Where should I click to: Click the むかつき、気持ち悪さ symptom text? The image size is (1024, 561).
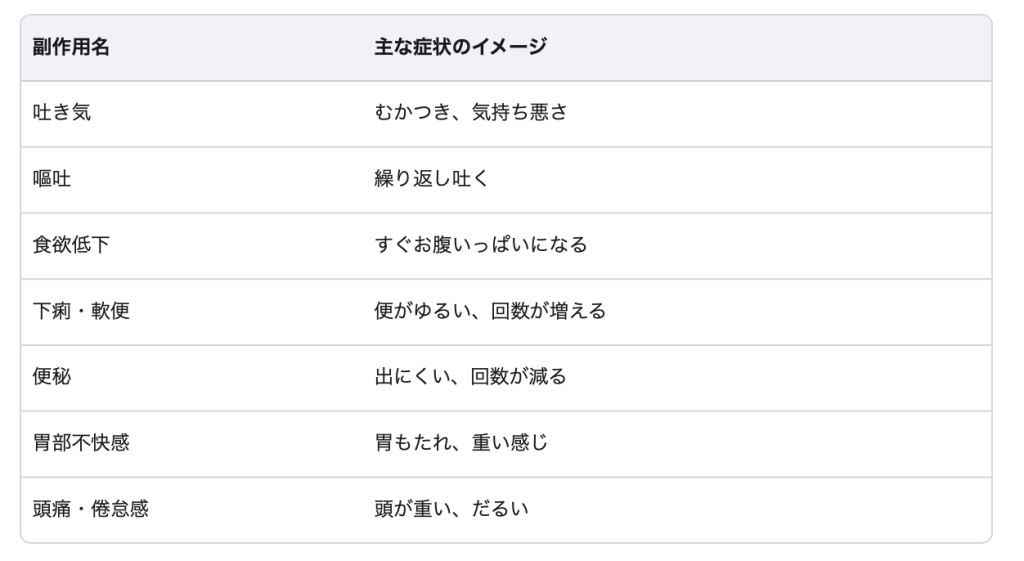pyautogui.click(x=471, y=114)
